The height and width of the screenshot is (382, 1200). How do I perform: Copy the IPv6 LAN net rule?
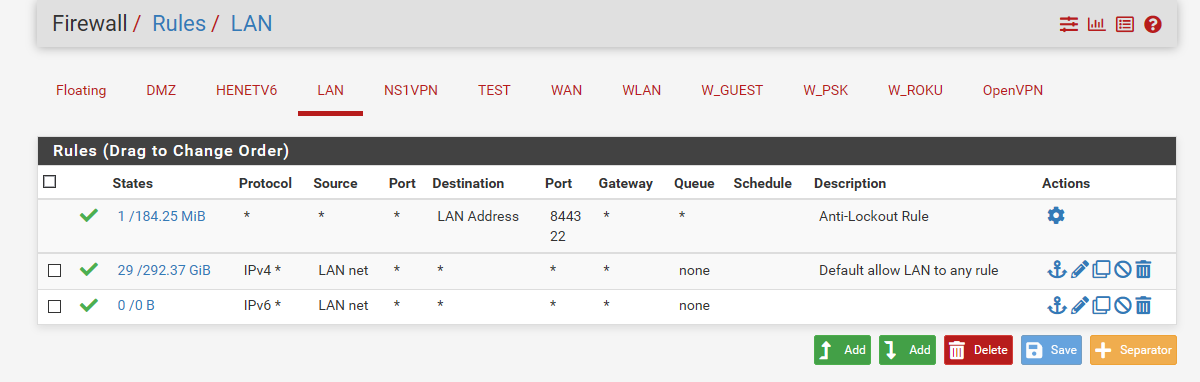coord(1101,306)
